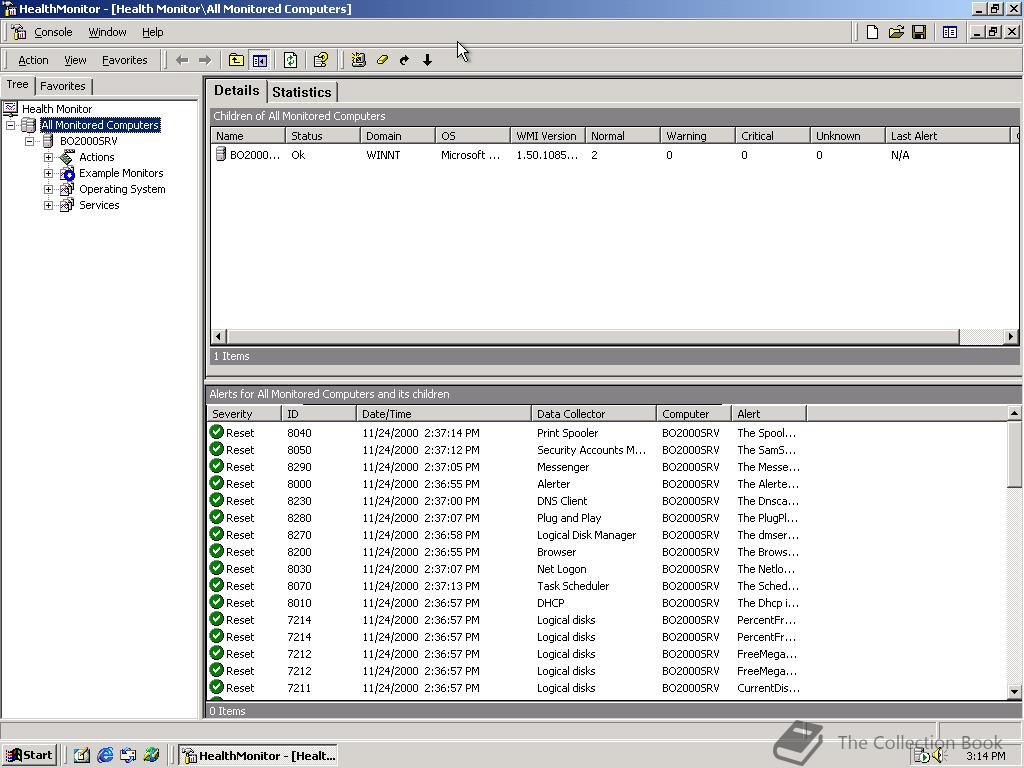Image resolution: width=1024 pixels, height=768 pixels.
Task: Click the New Window toolbar icon
Action: tap(950, 32)
